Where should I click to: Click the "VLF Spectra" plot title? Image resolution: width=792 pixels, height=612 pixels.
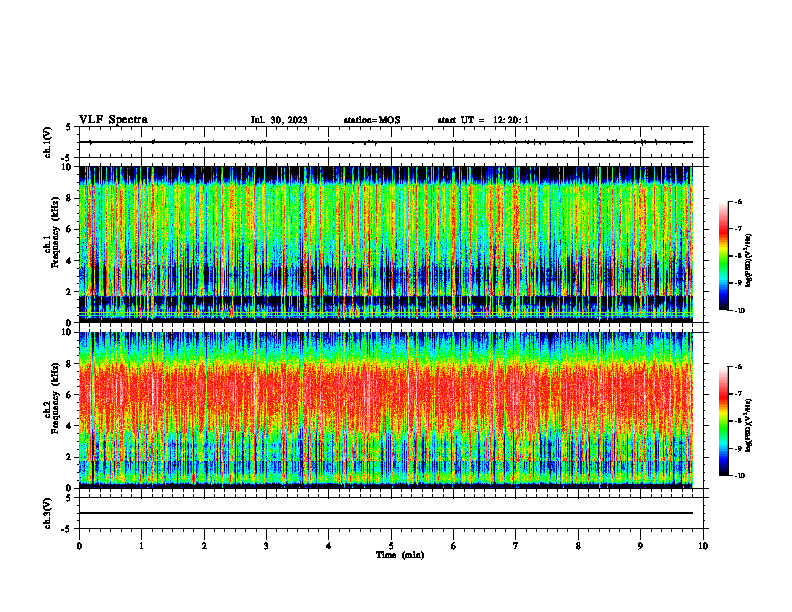click(113, 120)
